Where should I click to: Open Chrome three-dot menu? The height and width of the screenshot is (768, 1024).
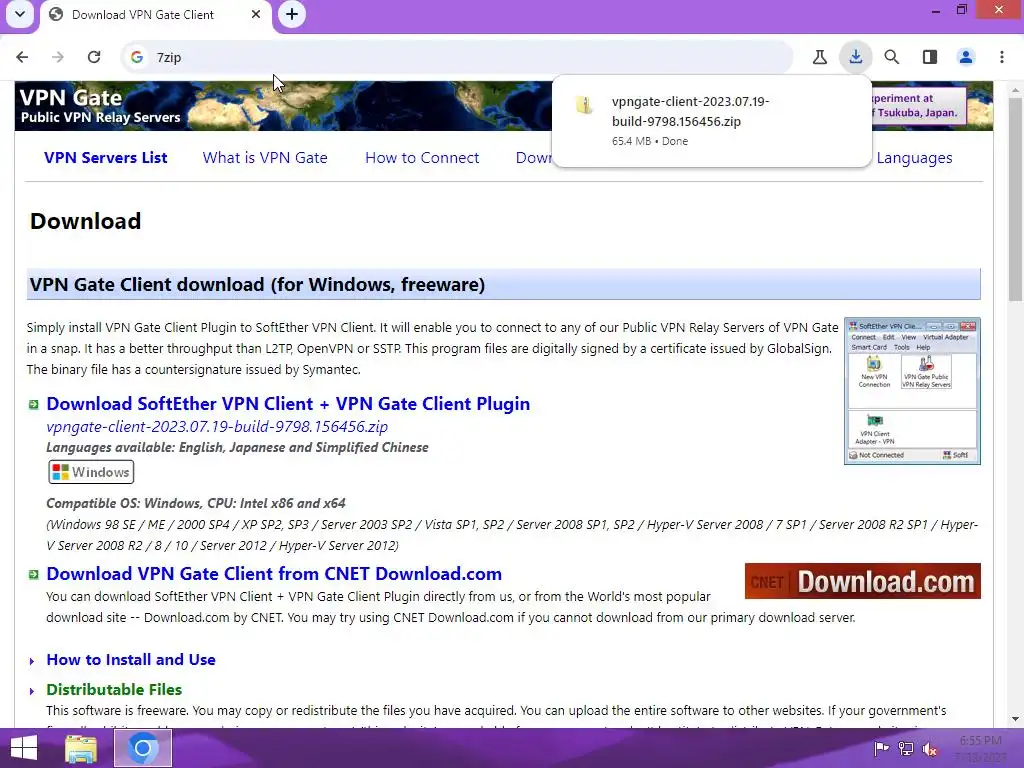[x=1002, y=57]
